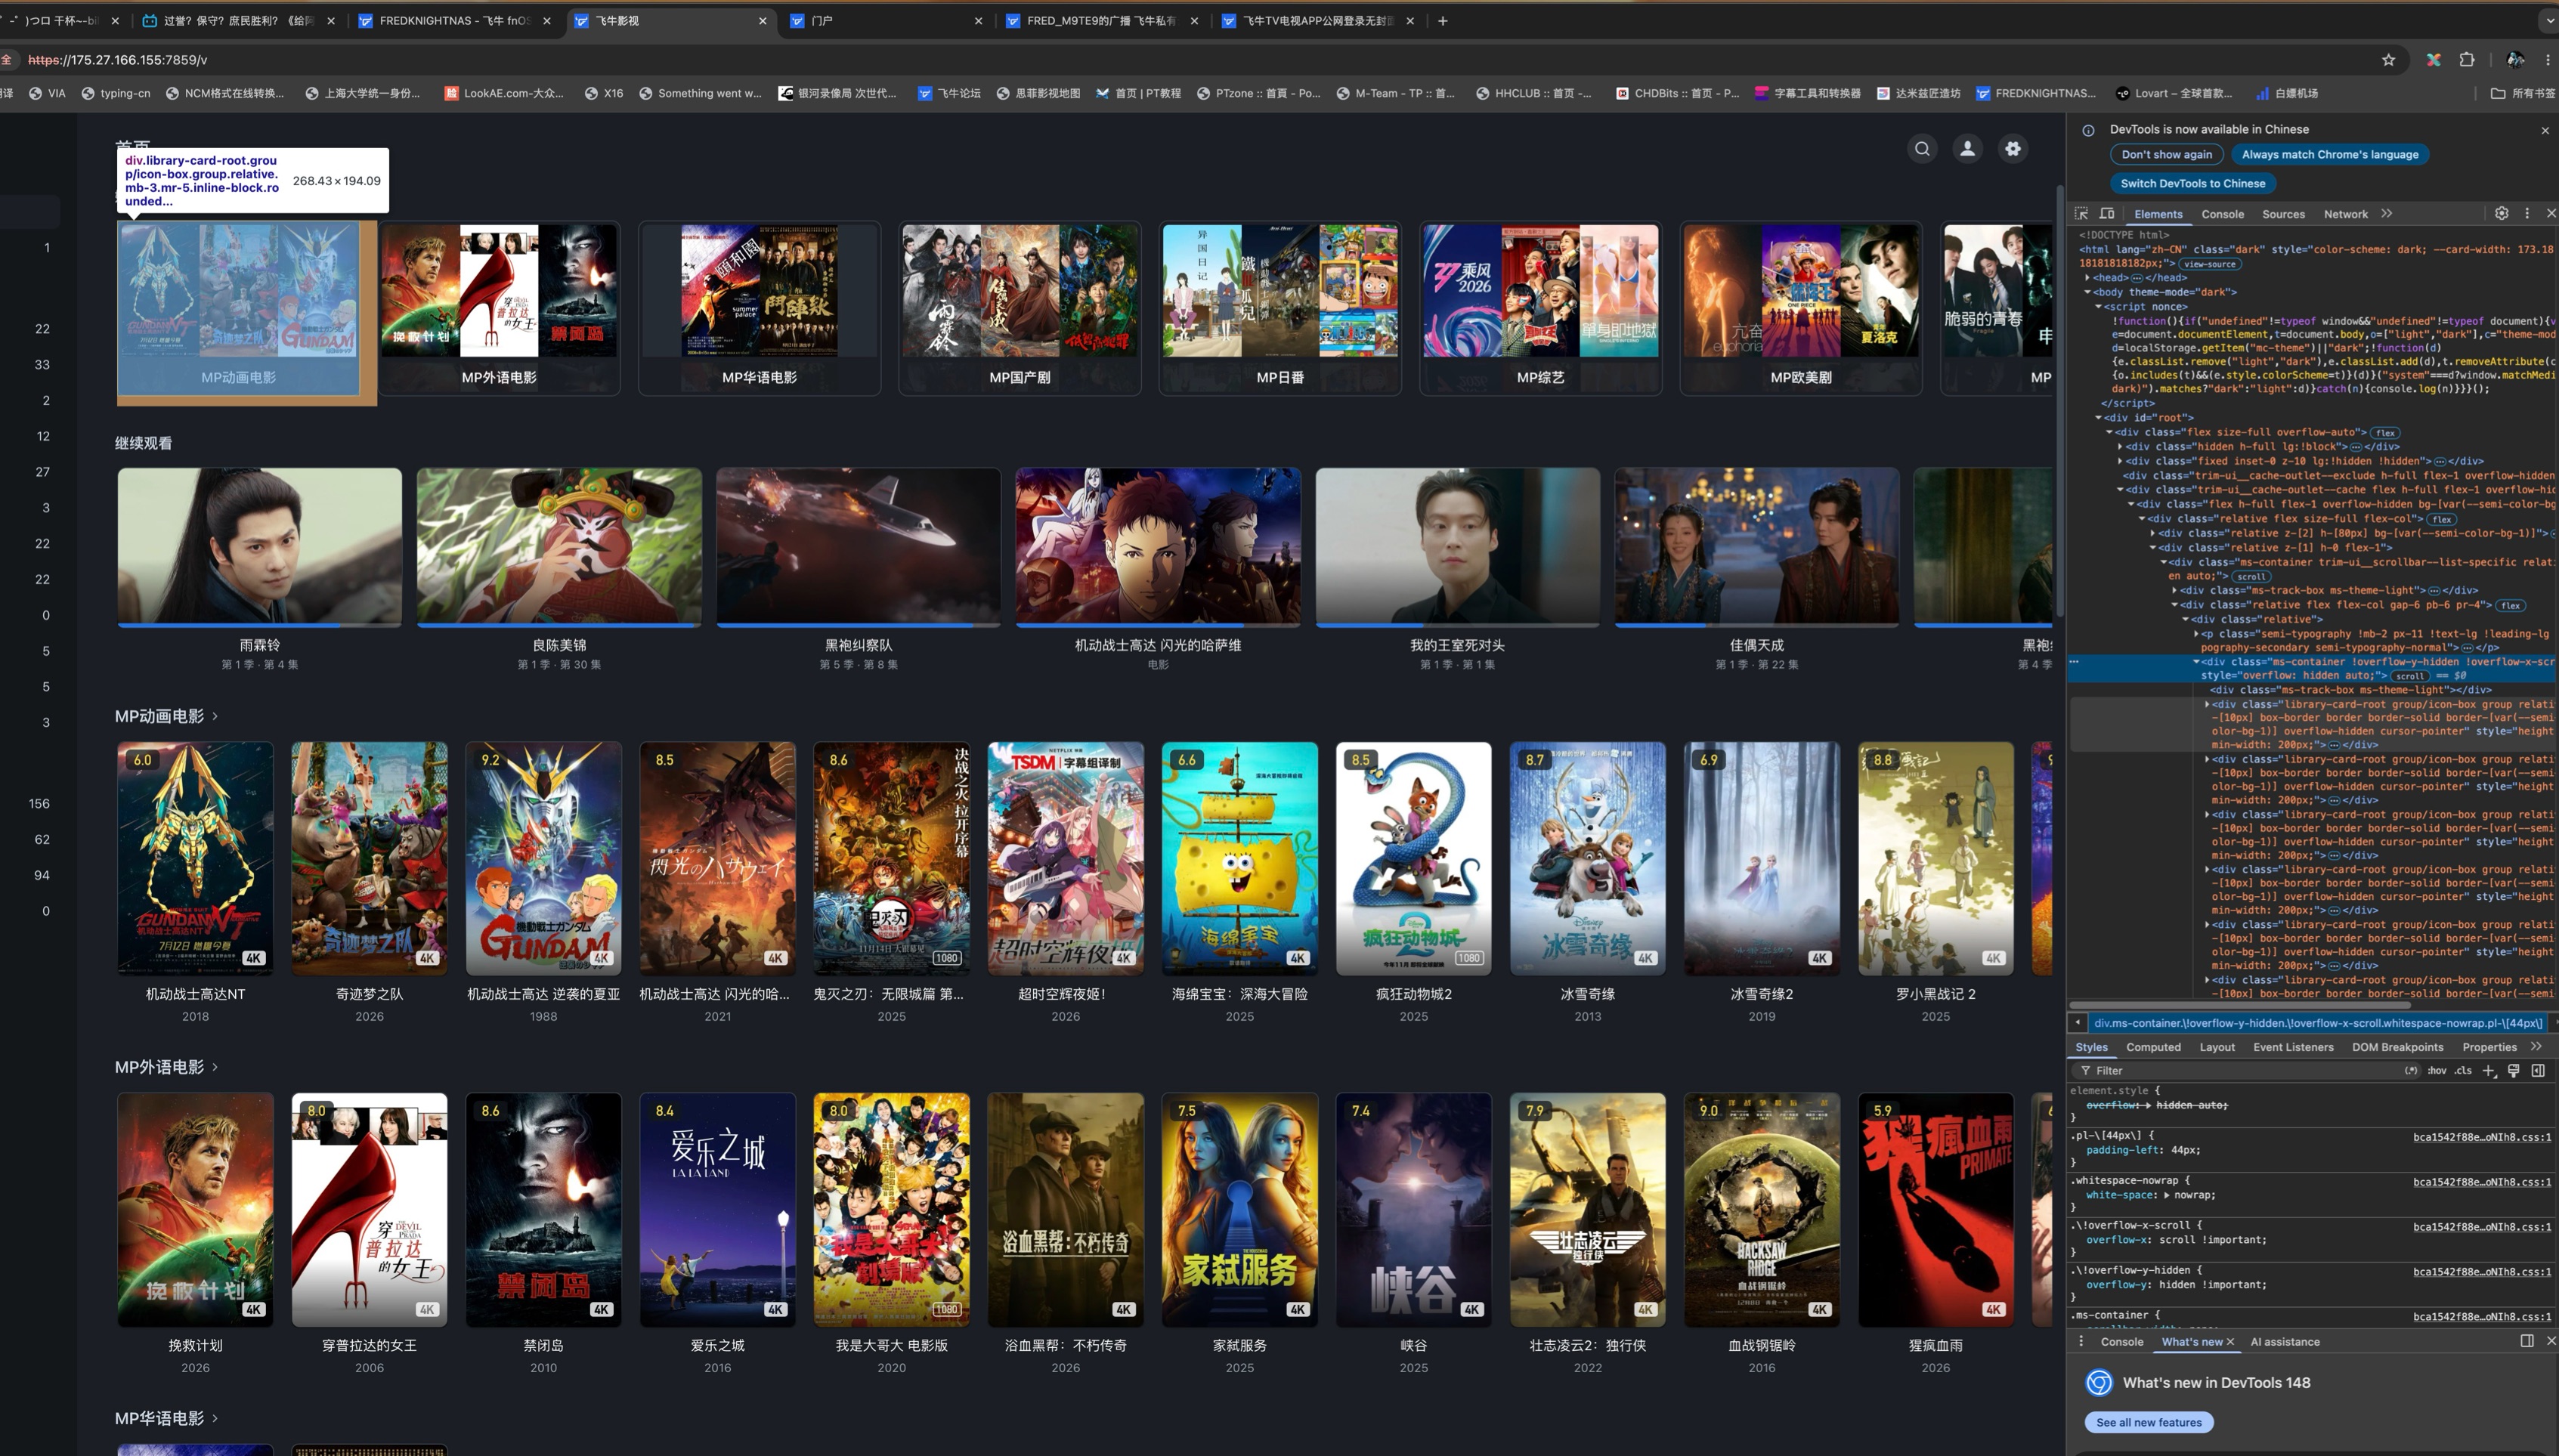Toggle the rendering emulation paintbrush icon
2559x1456 pixels.
[2513, 1070]
